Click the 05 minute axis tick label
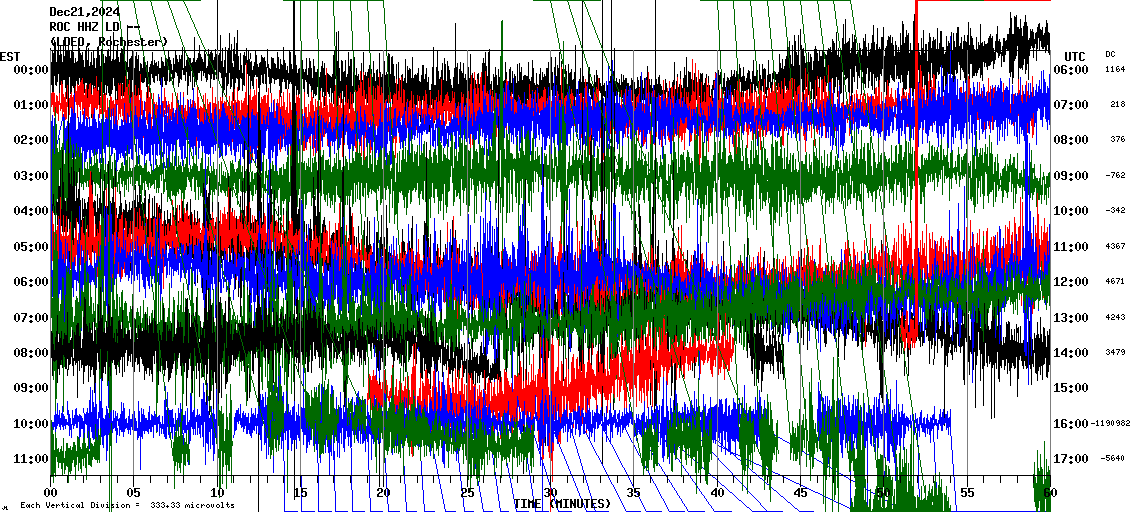The width and height of the screenshot is (1130, 519). pos(134,493)
